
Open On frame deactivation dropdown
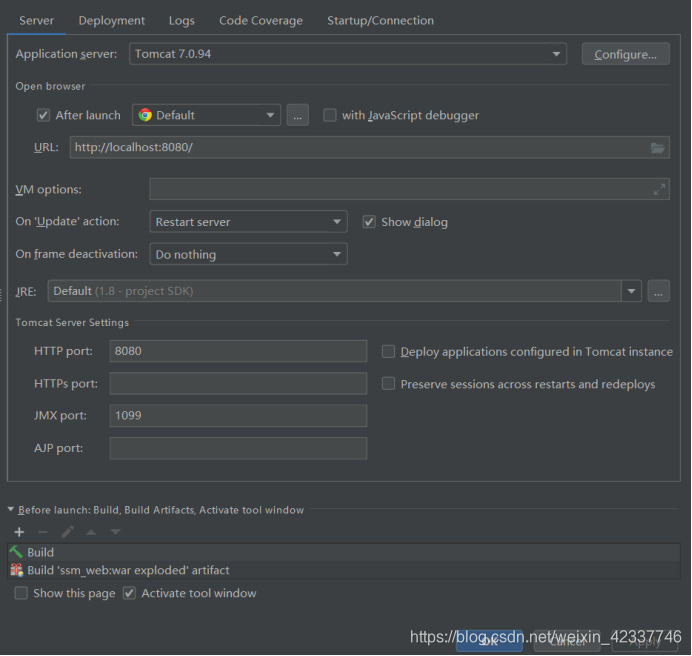pos(248,254)
